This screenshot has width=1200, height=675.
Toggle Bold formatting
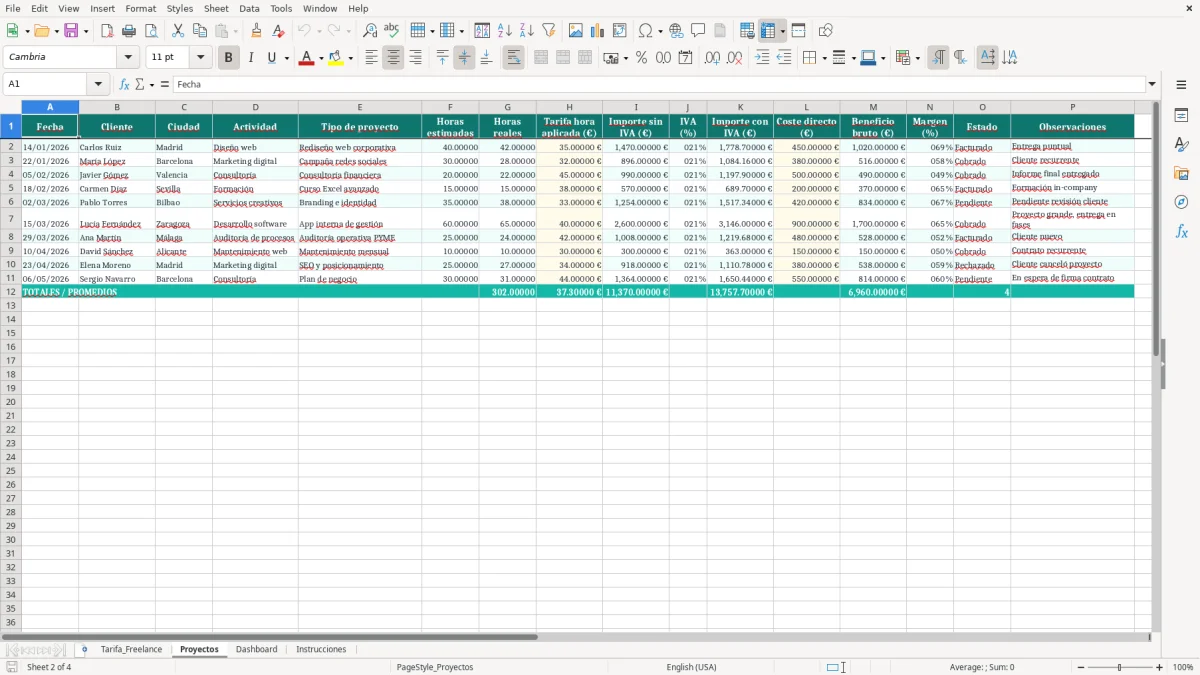(229, 58)
